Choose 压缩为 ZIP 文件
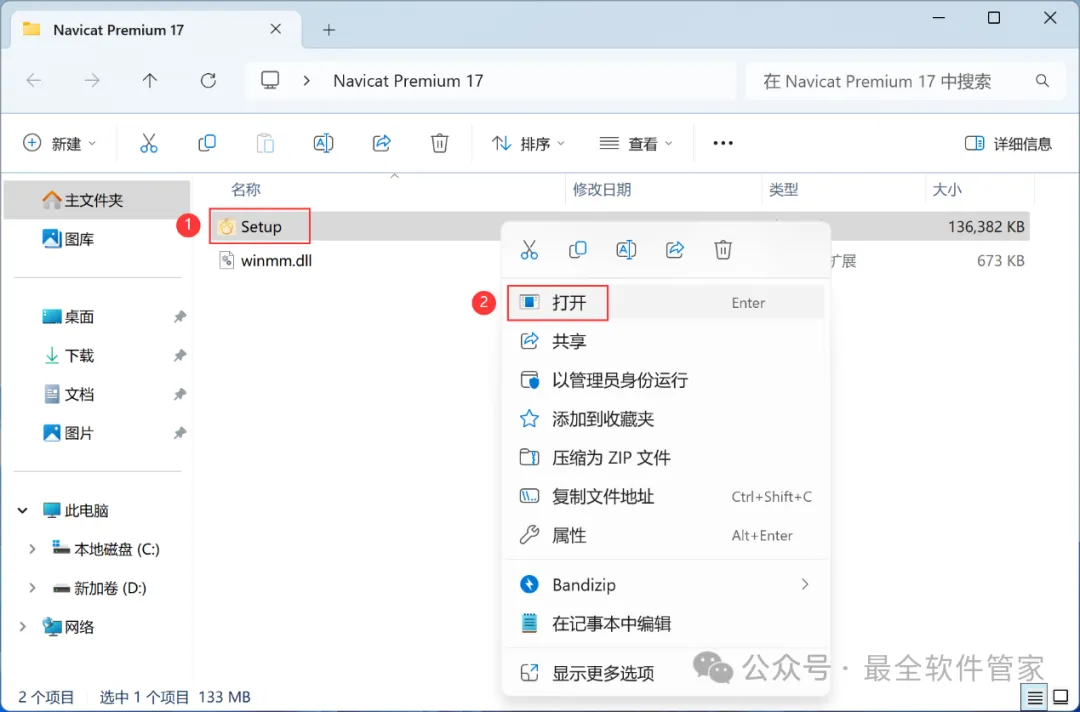The width and height of the screenshot is (1080, 712). pyautogui.click(x=665, y=457)
